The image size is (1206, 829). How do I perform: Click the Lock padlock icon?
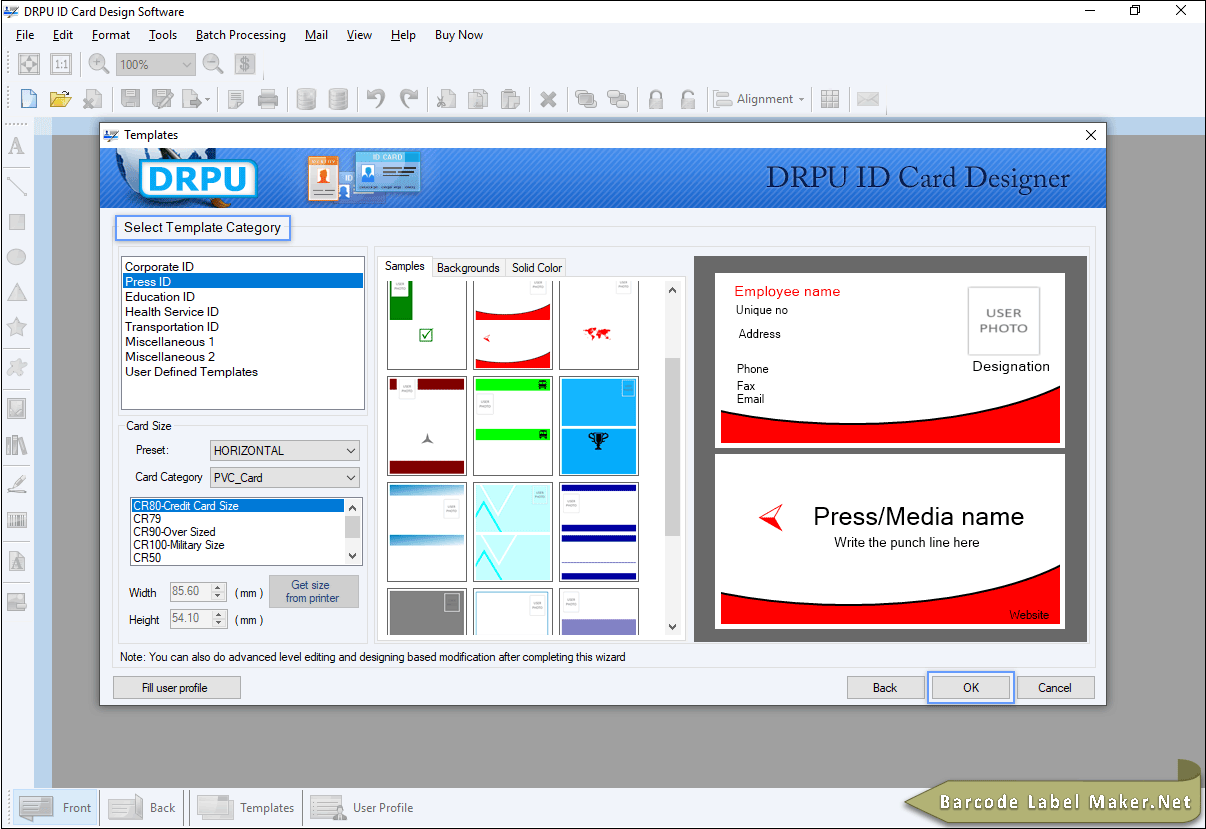click(656, 99)
